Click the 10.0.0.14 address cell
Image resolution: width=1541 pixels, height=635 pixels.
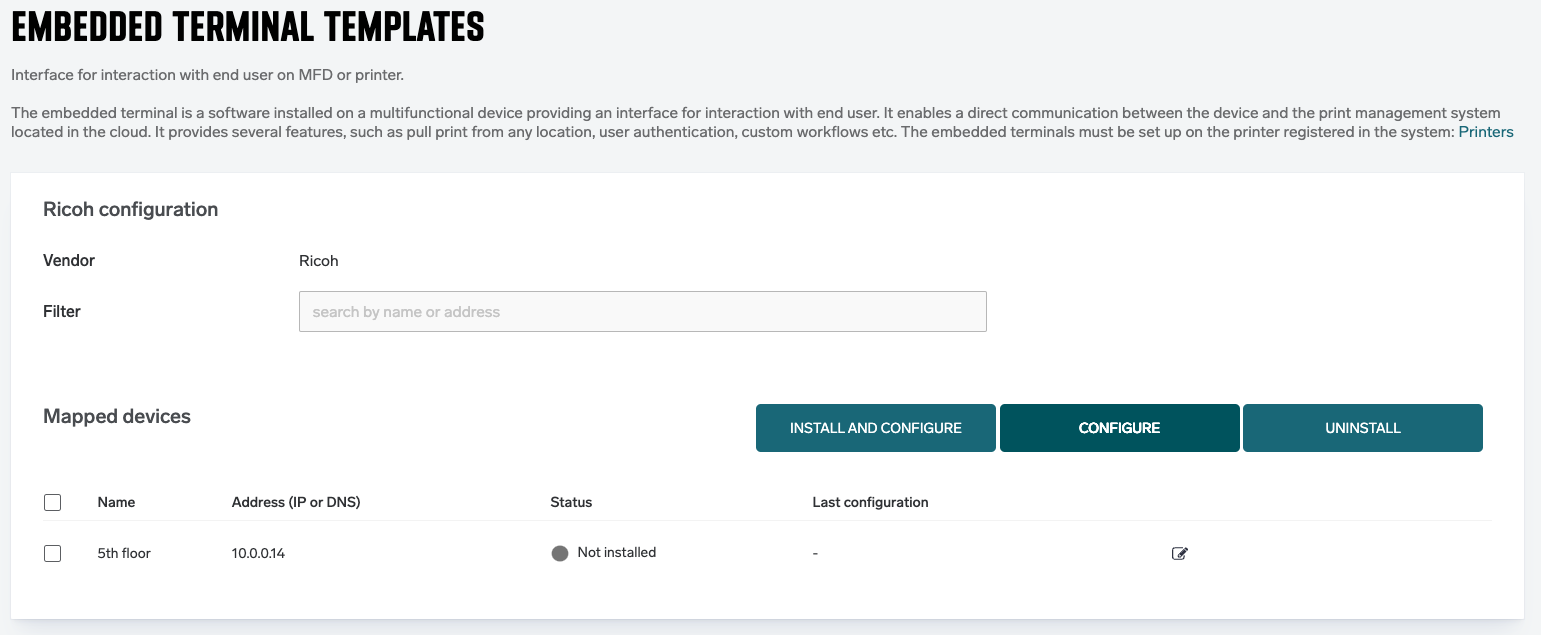[258, 553]
